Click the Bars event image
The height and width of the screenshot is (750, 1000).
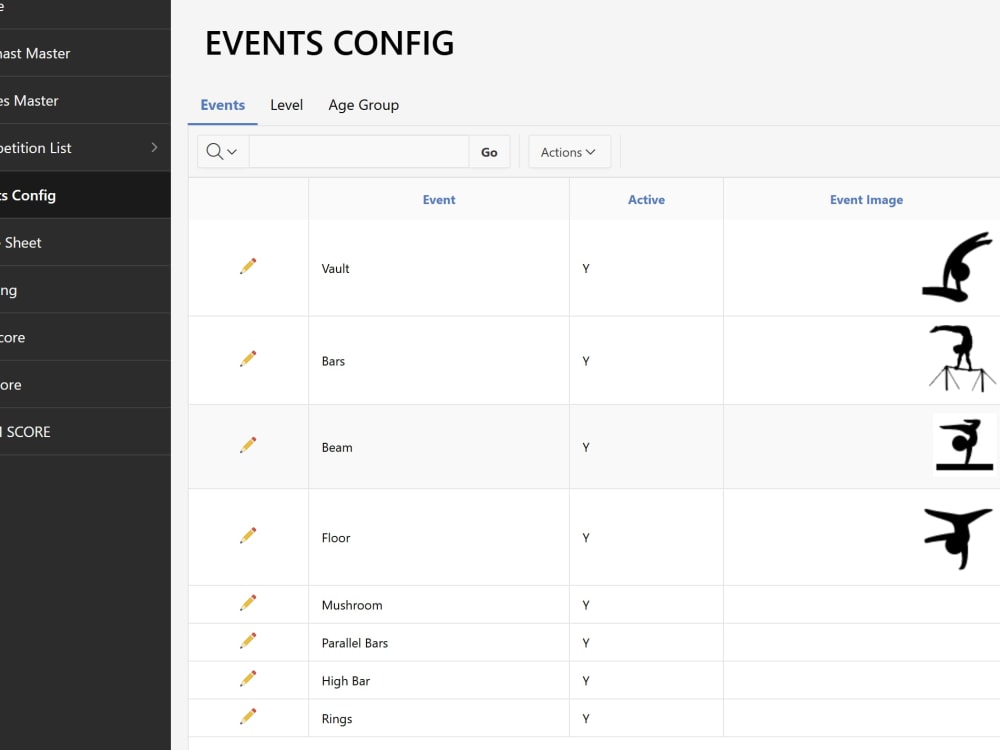coord(962,358)
